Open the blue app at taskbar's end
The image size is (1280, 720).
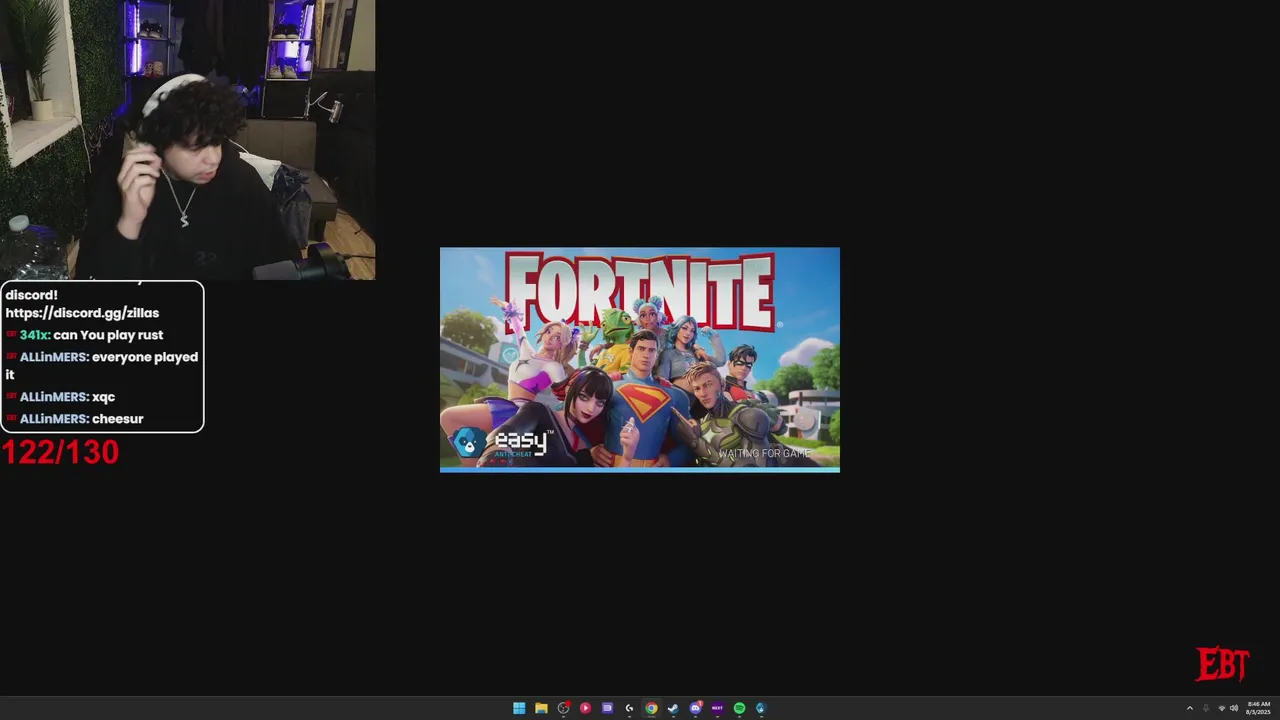[x=761, y=708]
